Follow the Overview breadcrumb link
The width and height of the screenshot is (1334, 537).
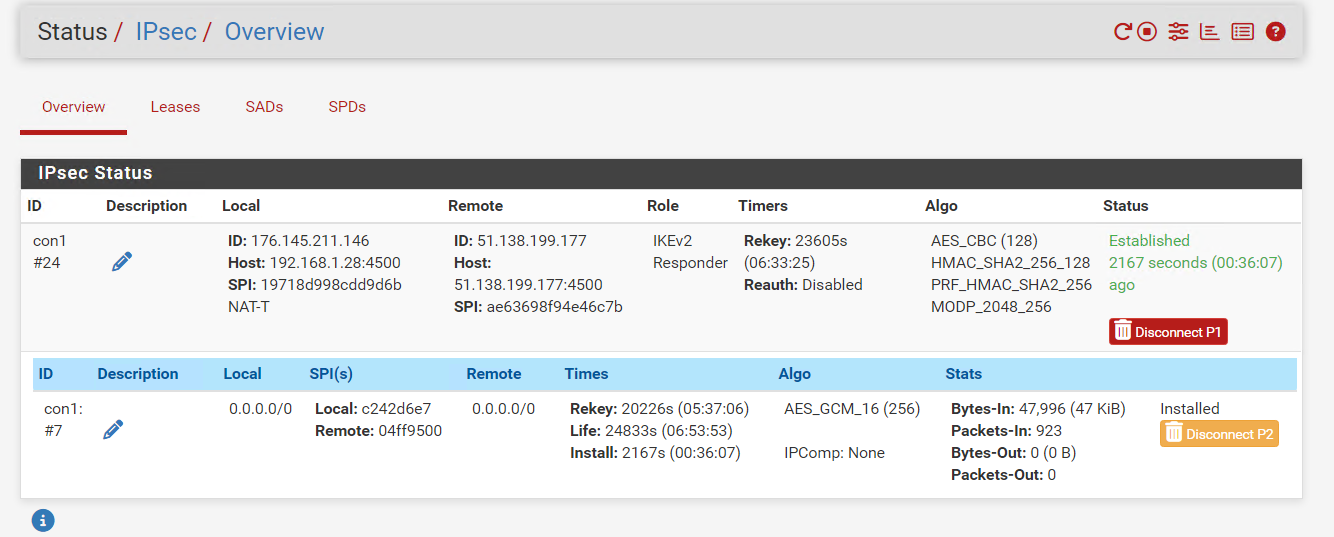[x=274, y=31]
